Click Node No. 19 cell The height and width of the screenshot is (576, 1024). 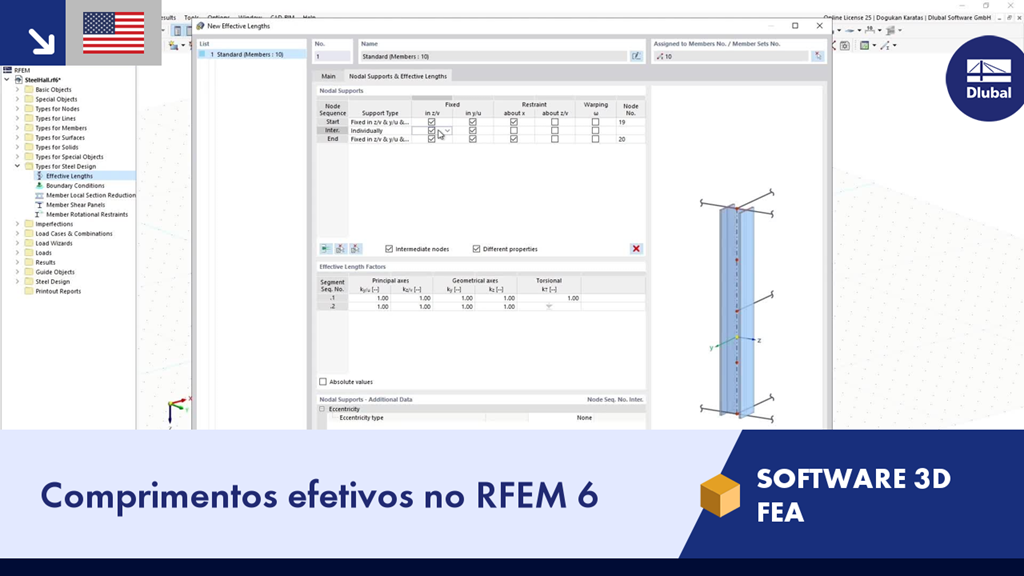coord(630,122)
